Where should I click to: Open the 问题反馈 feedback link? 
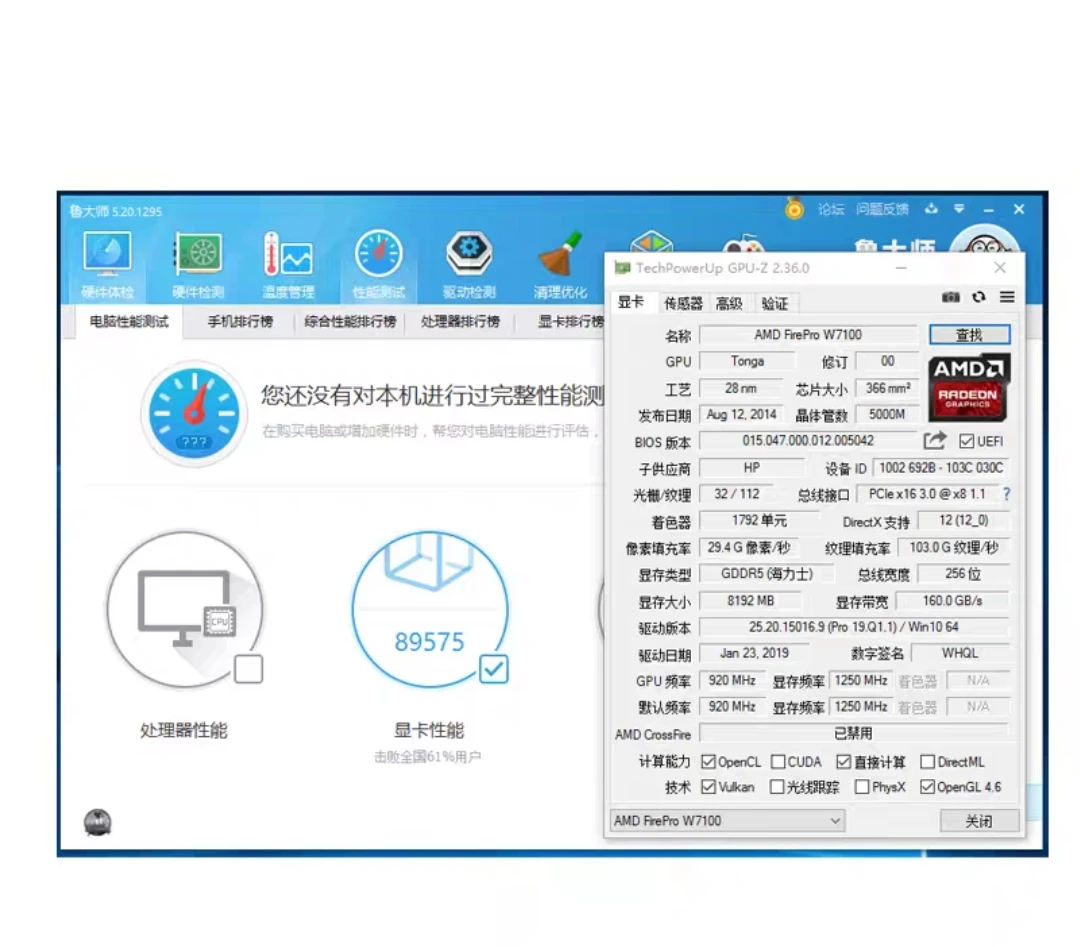pos(882,209)
